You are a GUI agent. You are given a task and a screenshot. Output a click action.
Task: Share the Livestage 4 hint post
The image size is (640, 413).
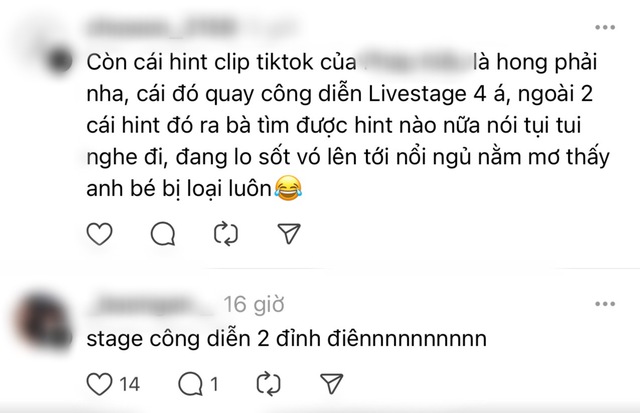click(289, 234)
